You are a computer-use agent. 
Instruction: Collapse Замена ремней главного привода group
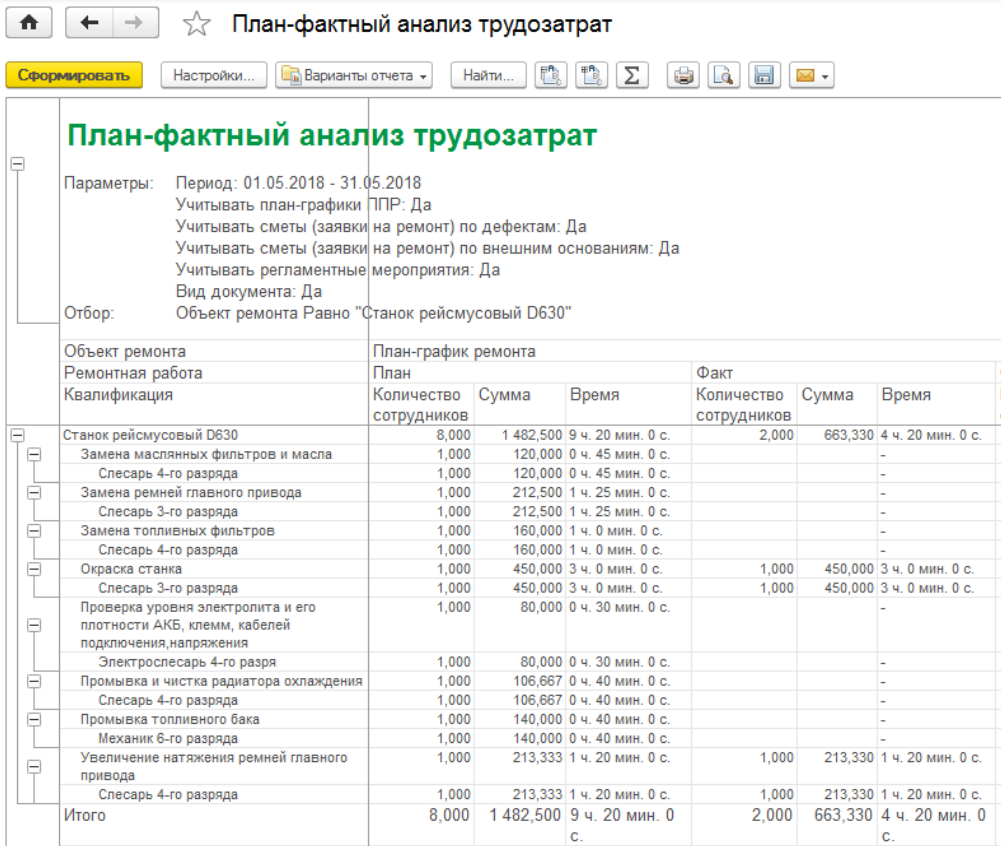[x=34, y=493]
